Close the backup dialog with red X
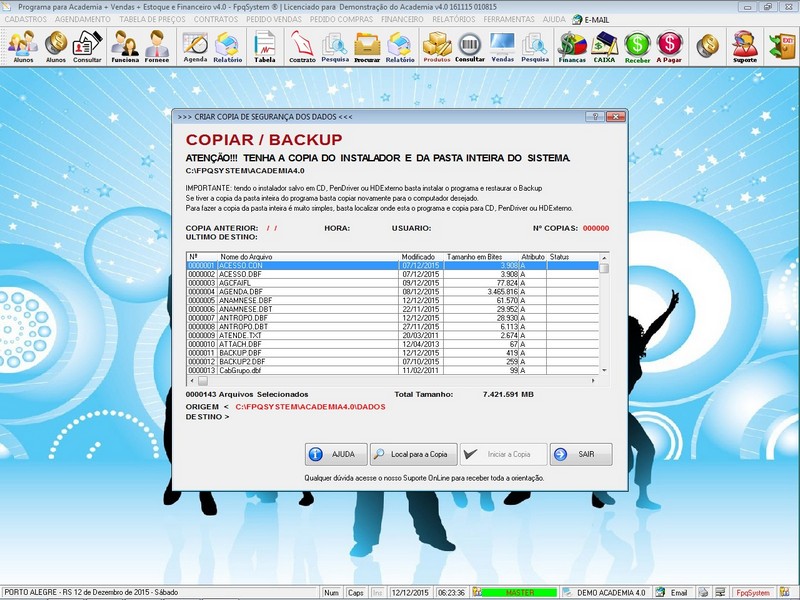This screenshot has width=800, height=600. (616, 116)
